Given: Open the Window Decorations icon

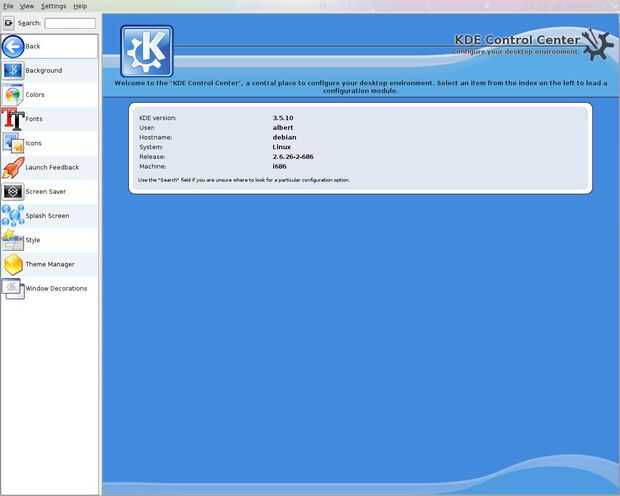Looking at the screenshot, I should pos(13,289).
